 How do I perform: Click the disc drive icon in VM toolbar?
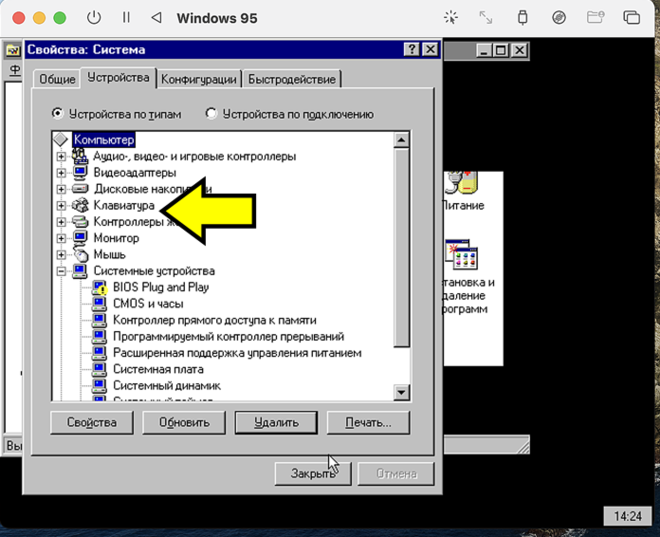pos(559,18)
